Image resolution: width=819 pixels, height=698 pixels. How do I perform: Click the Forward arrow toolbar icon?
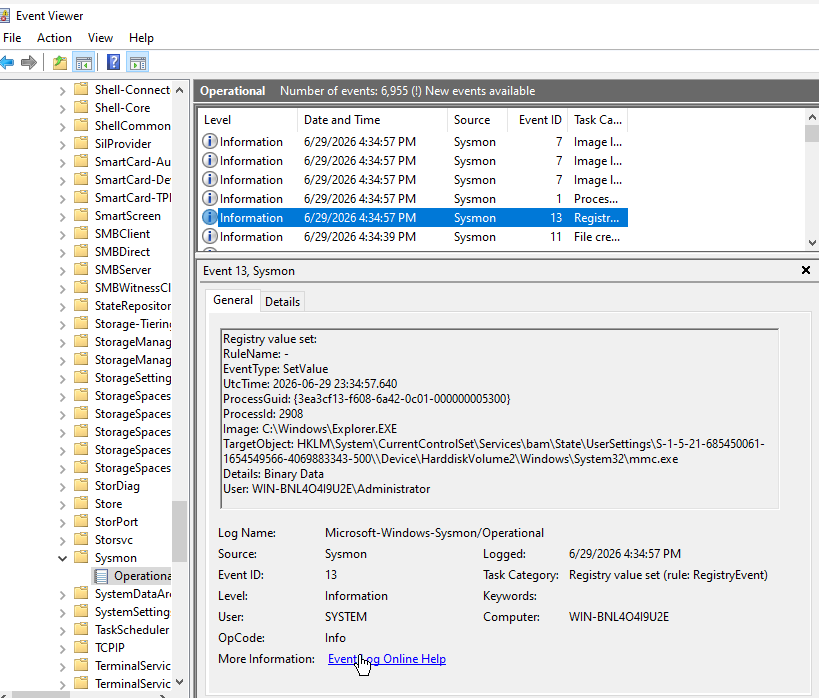coord(29,63)
